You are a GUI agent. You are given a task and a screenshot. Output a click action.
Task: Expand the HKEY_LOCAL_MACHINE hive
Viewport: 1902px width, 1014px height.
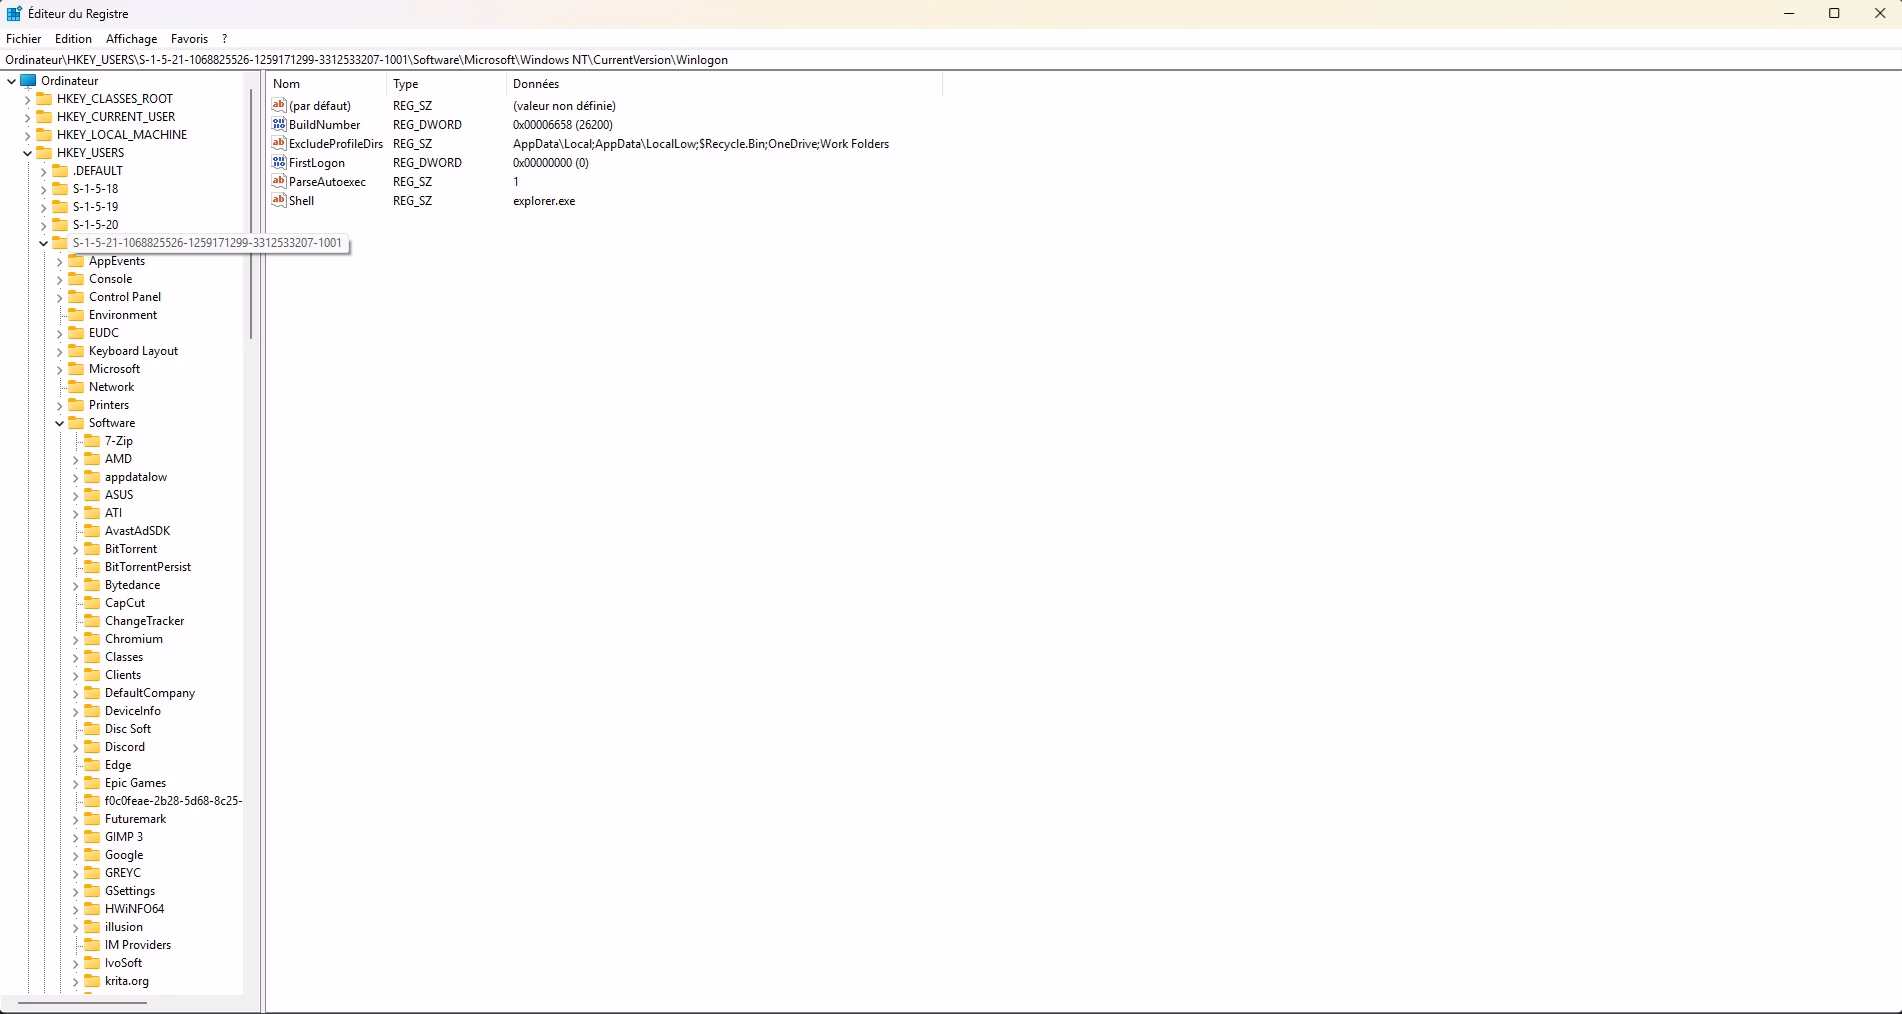(27, 135)
